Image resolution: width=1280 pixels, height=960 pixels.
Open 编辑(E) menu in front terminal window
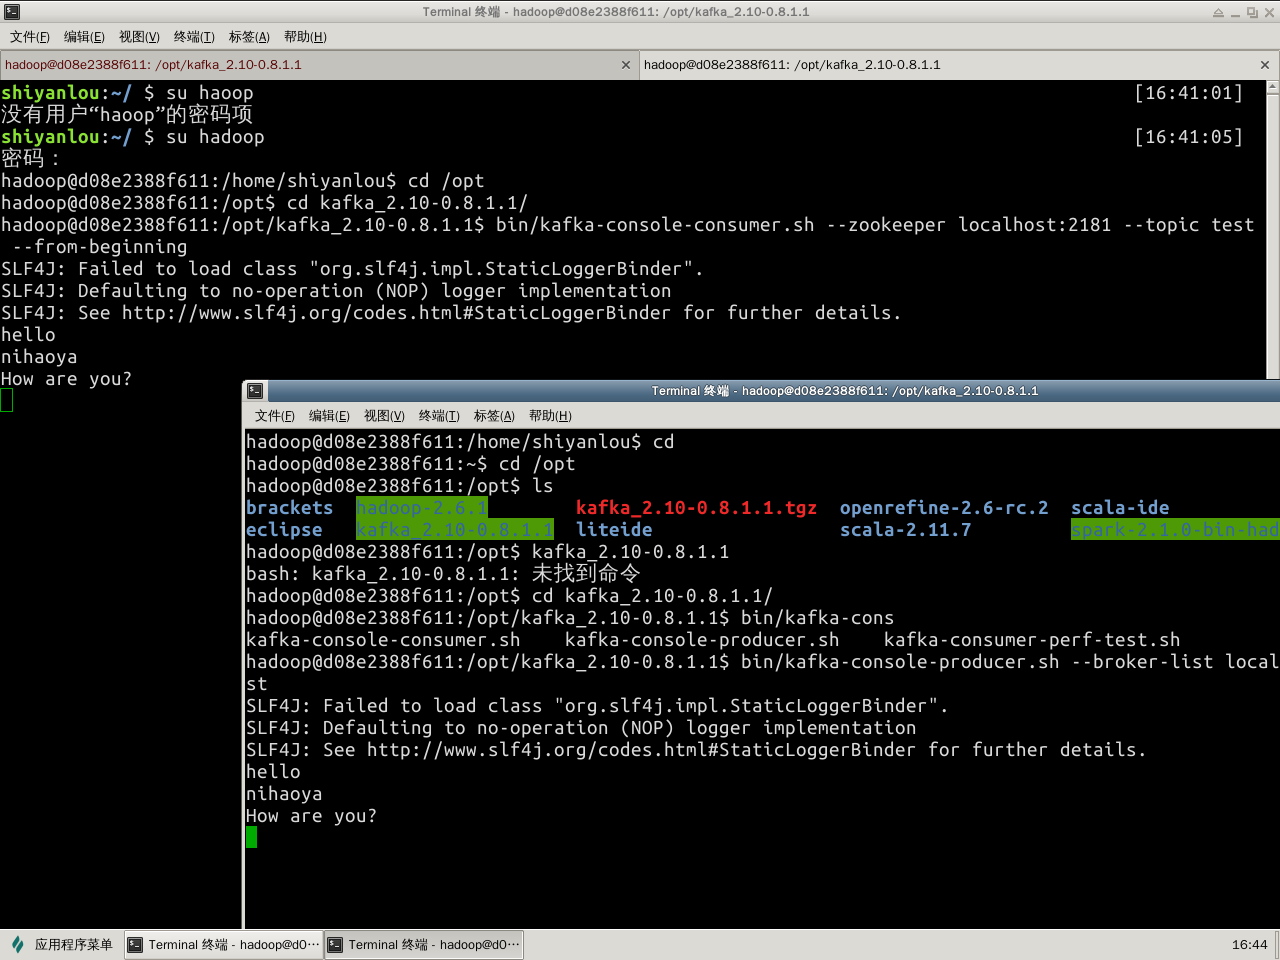point(329,416)
